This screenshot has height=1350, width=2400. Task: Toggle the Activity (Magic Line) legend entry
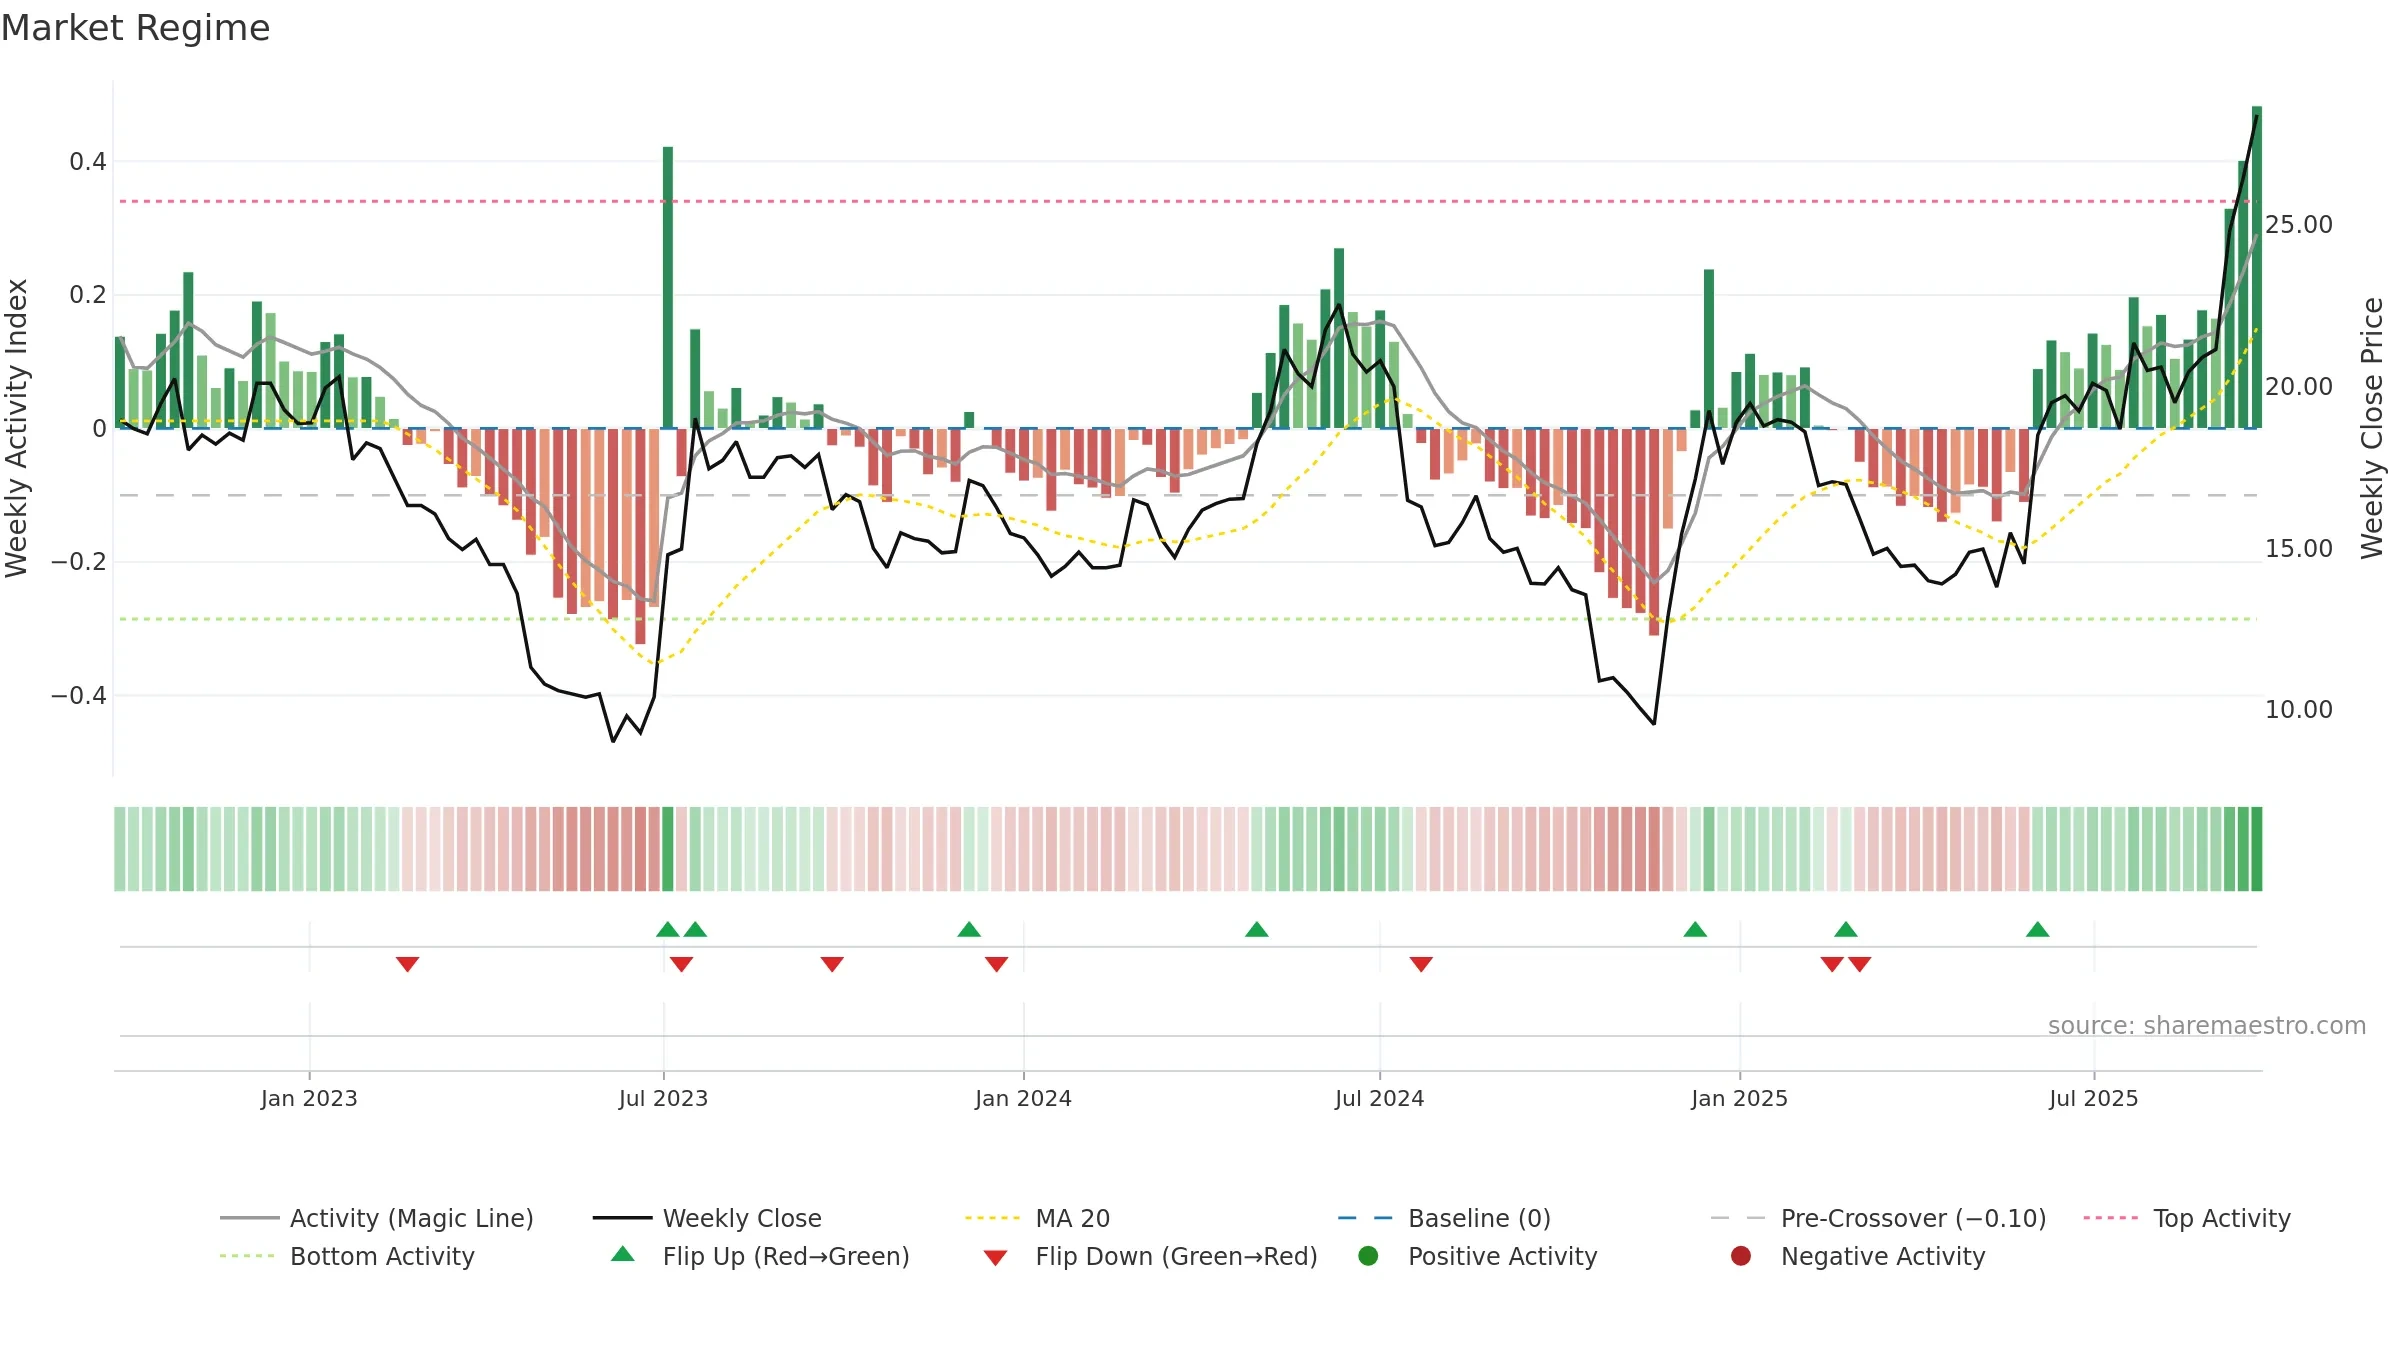point(377,1218)
